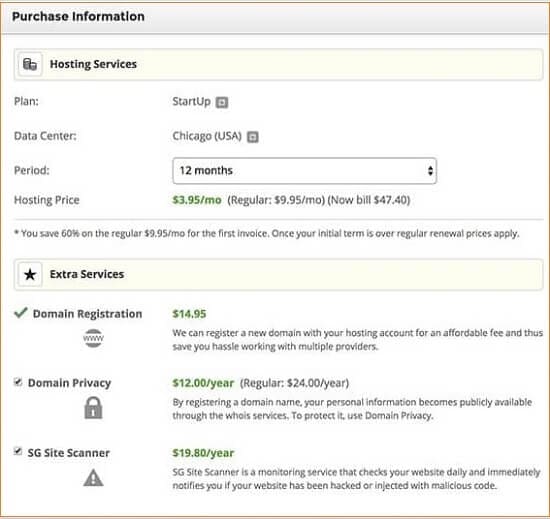Click the $12.00/year domain privacy price
This screenshot has width=550, height=519.
(203, 383)
